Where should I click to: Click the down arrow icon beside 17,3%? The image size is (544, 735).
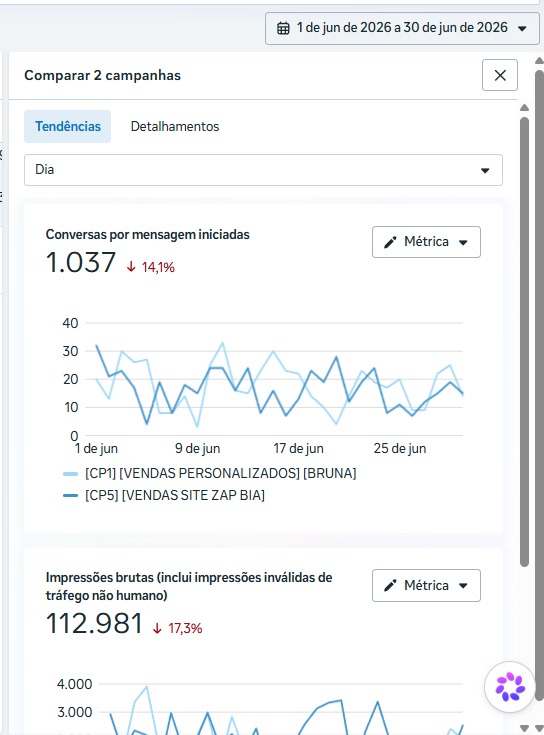click(157, 628)
